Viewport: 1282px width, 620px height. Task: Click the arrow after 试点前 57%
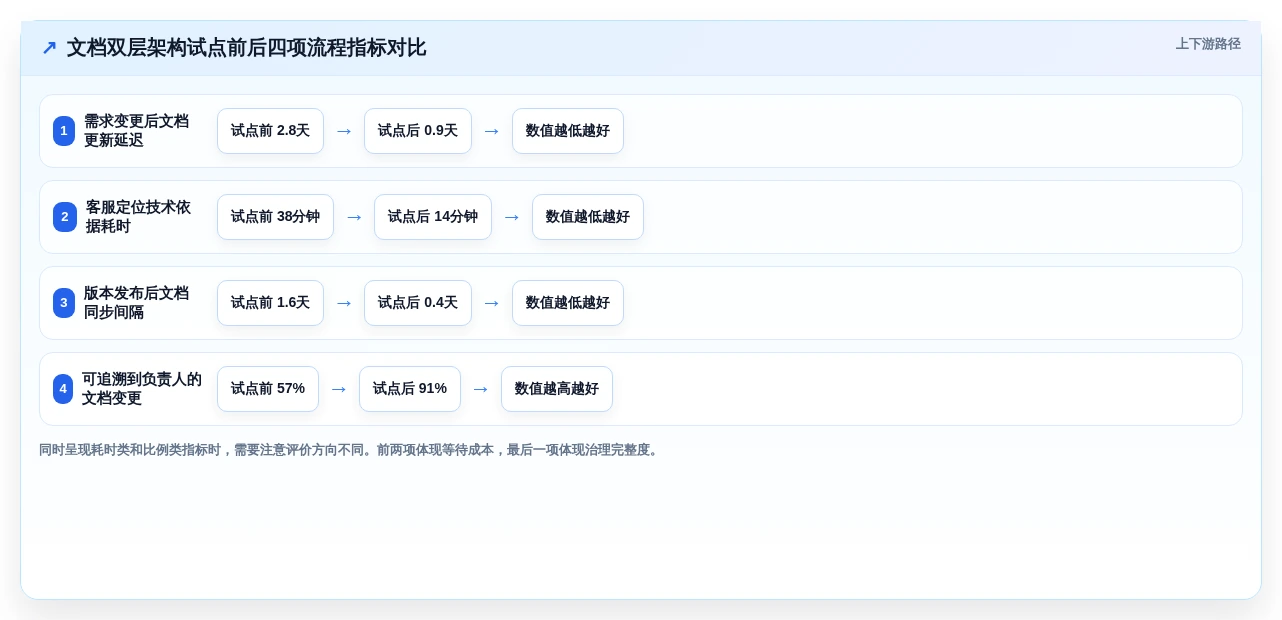339,389
